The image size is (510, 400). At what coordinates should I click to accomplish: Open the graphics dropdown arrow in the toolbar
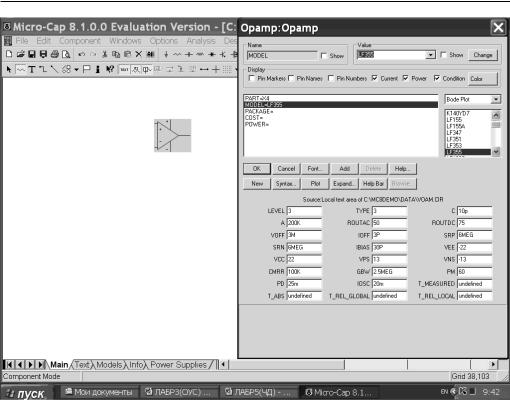pos(76,69)
